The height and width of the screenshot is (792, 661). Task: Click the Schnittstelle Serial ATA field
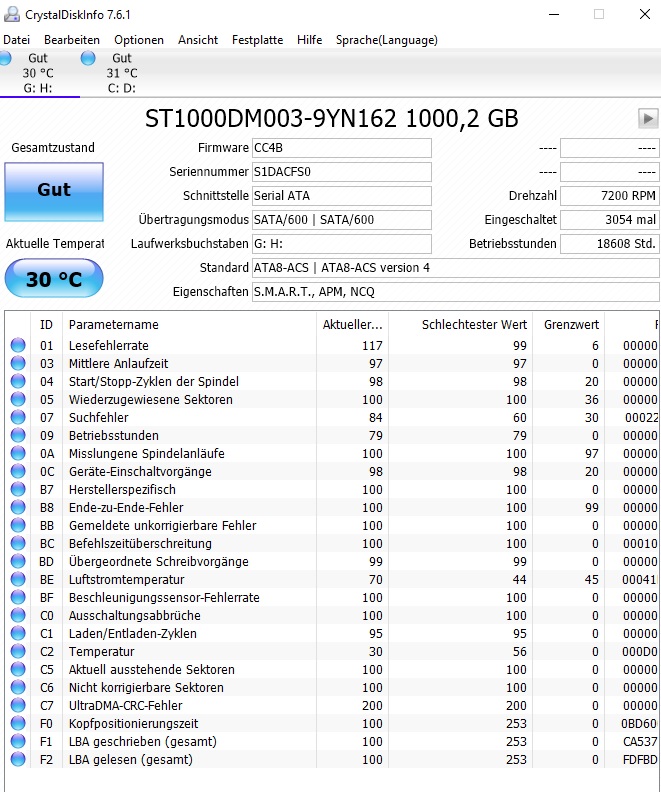coord(342,195)
